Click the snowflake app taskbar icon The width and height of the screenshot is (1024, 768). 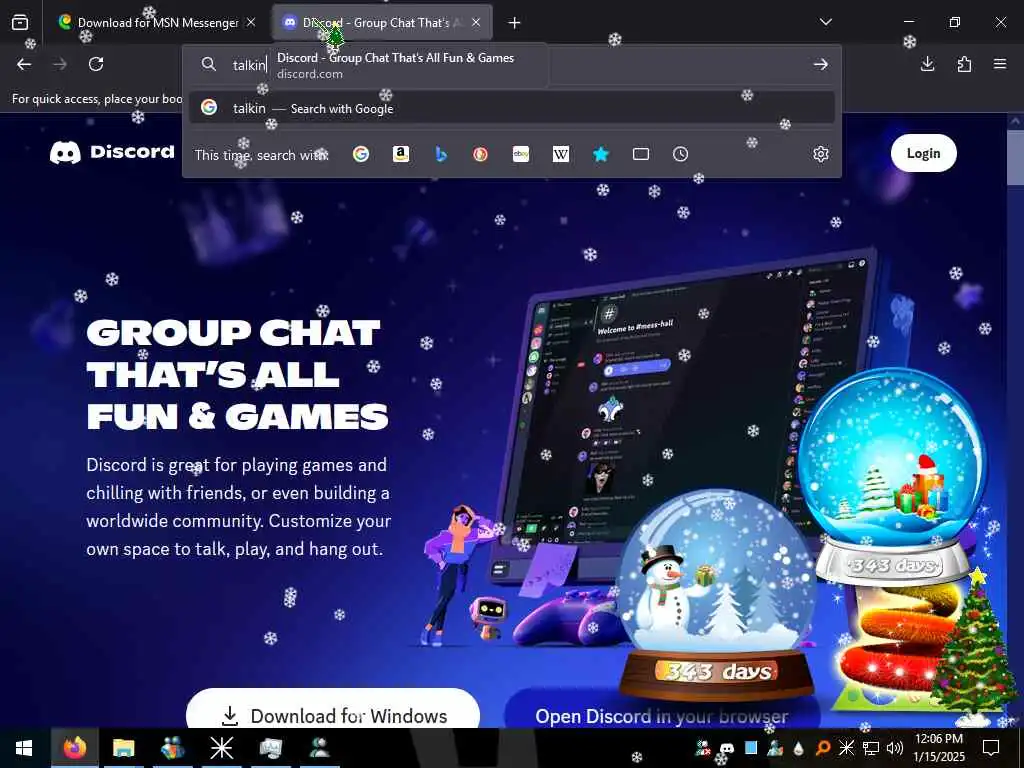click(x=221, y=748)
